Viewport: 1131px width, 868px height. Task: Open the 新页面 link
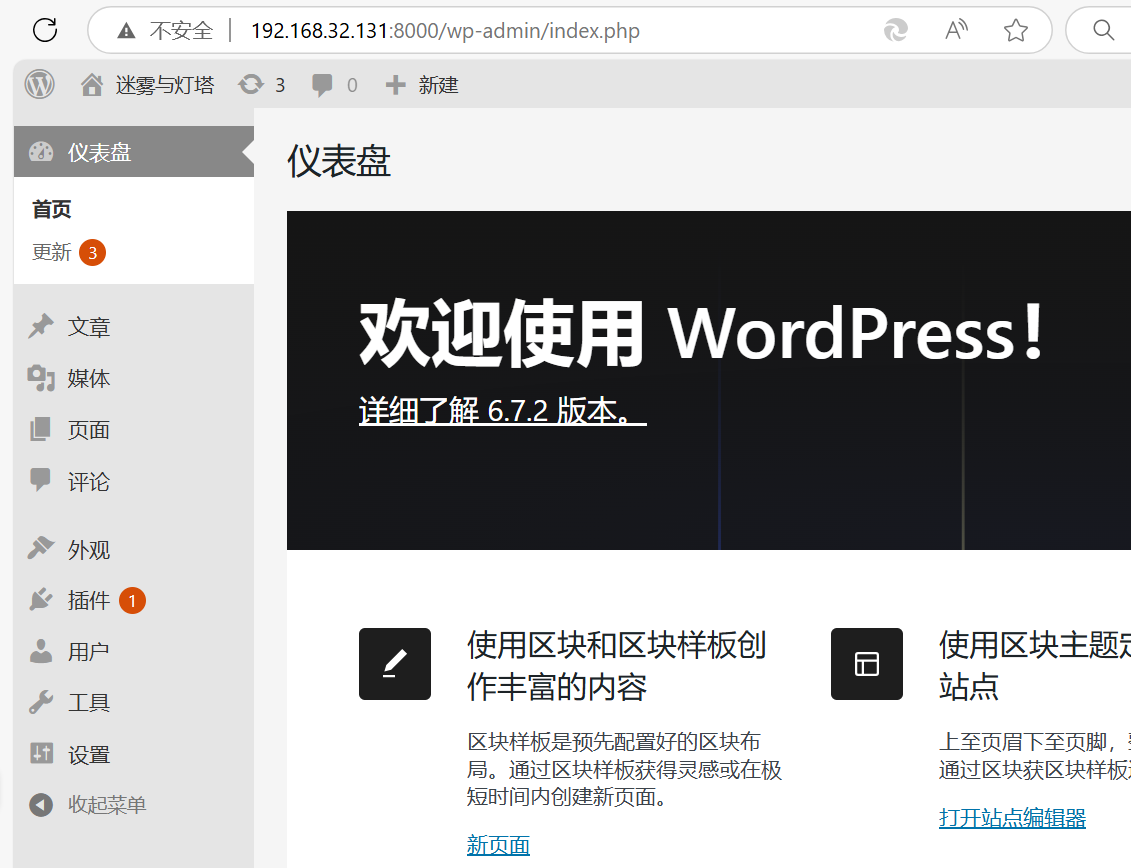498,845
